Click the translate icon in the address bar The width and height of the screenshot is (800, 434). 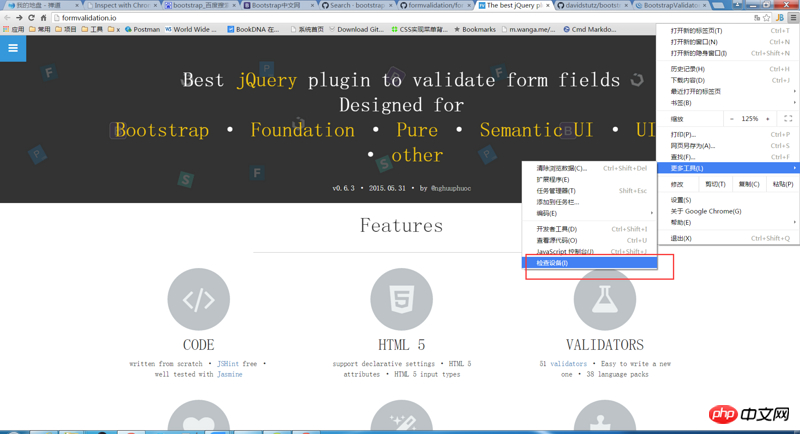(757, 18)
